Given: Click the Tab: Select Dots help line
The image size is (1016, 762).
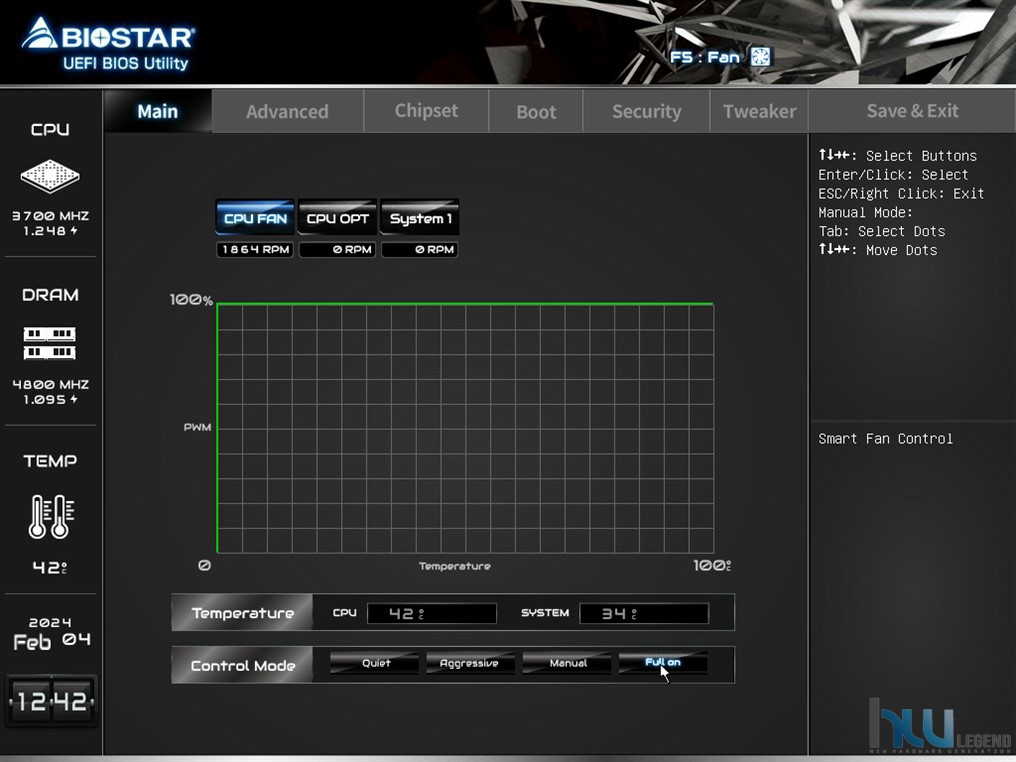Looking at the screenshot, I should pyautogui.click(x=881, y=231).
